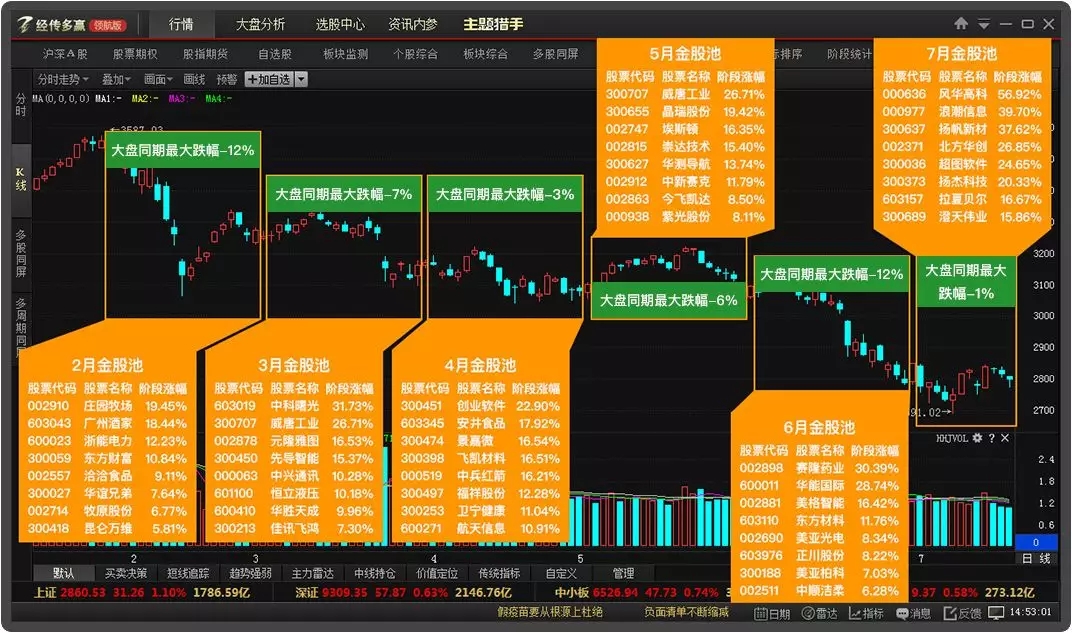
Task: Click 000636 风华高科 in the 7月金股池 list
Action: (962, 94)
